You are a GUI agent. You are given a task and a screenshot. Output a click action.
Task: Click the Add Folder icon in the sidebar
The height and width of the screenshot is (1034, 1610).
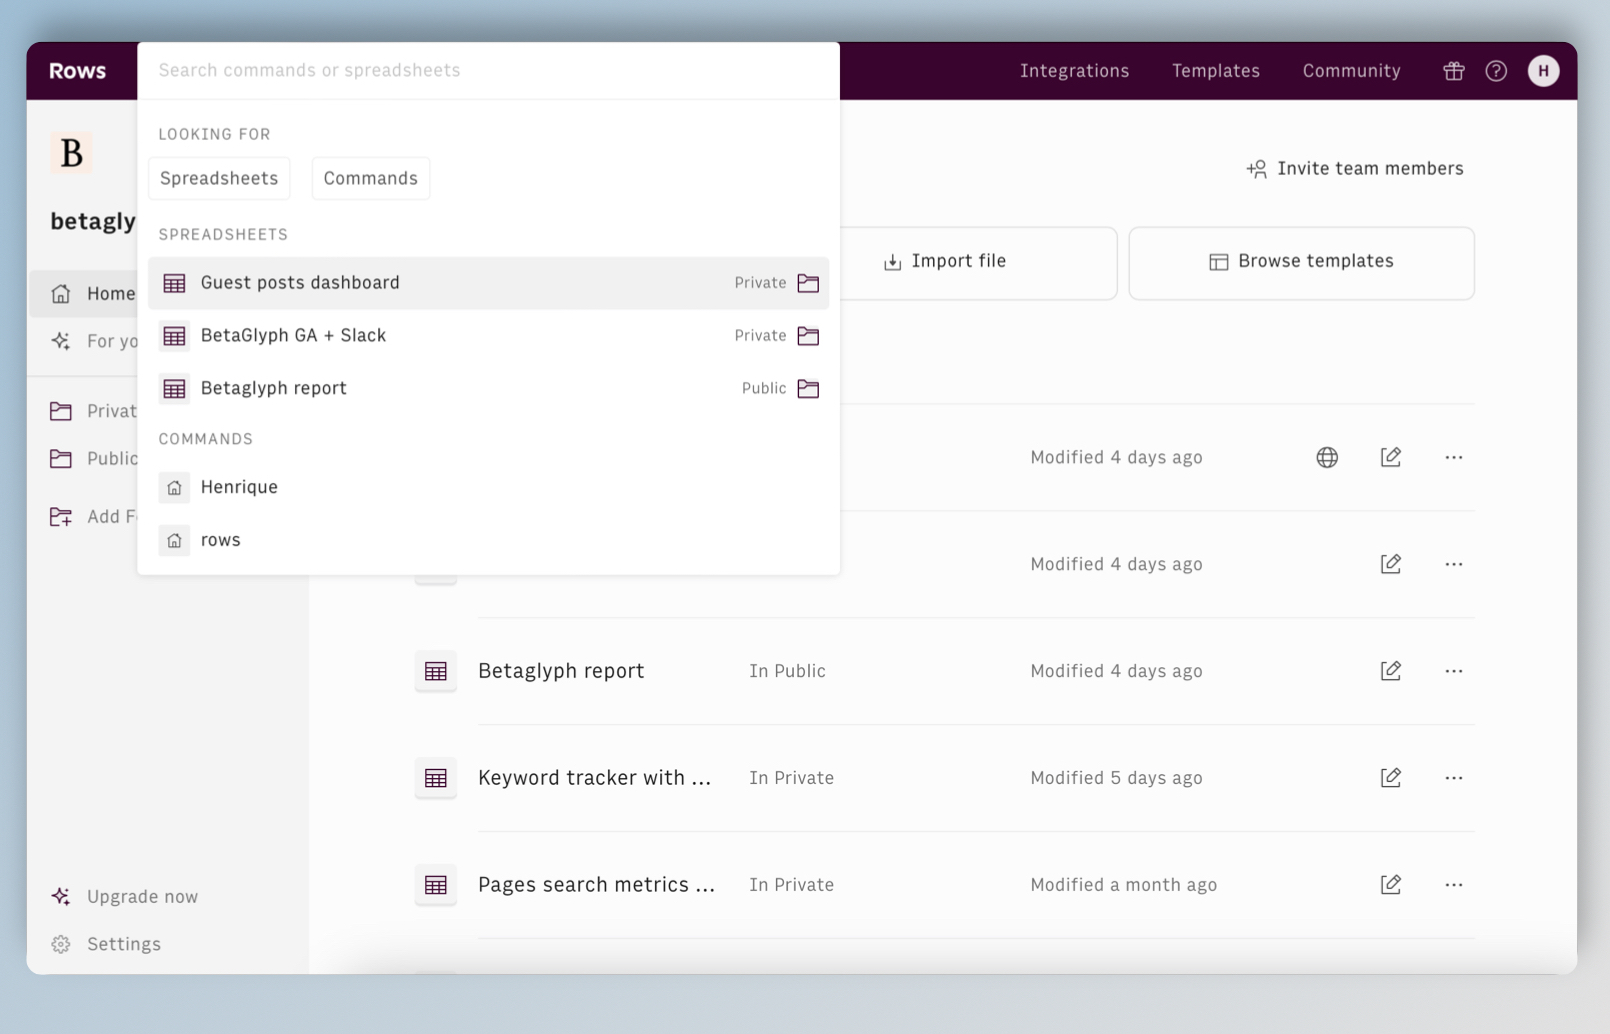coord(61,516)
